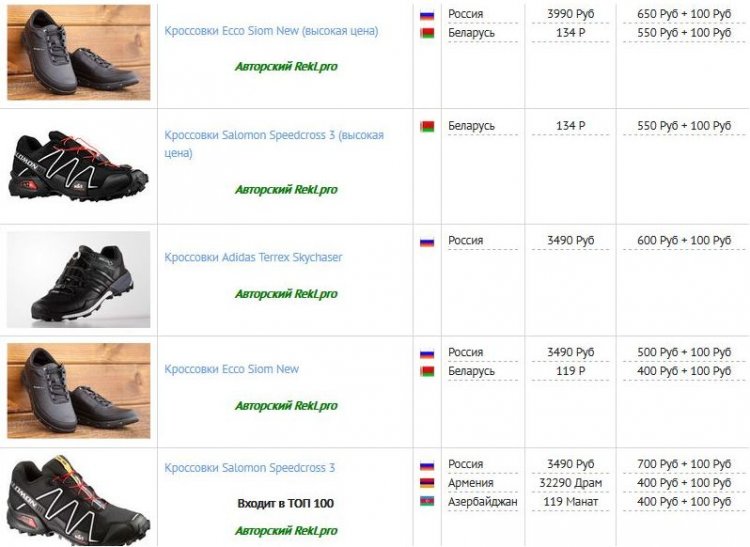Click the "Армения" country label
The height and width of the screenshot is (547, 750).
point(471,483)
